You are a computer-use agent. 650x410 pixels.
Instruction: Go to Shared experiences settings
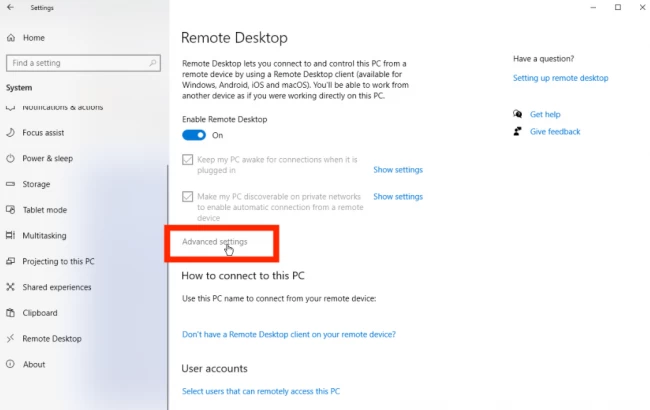(x=57, y=287)
